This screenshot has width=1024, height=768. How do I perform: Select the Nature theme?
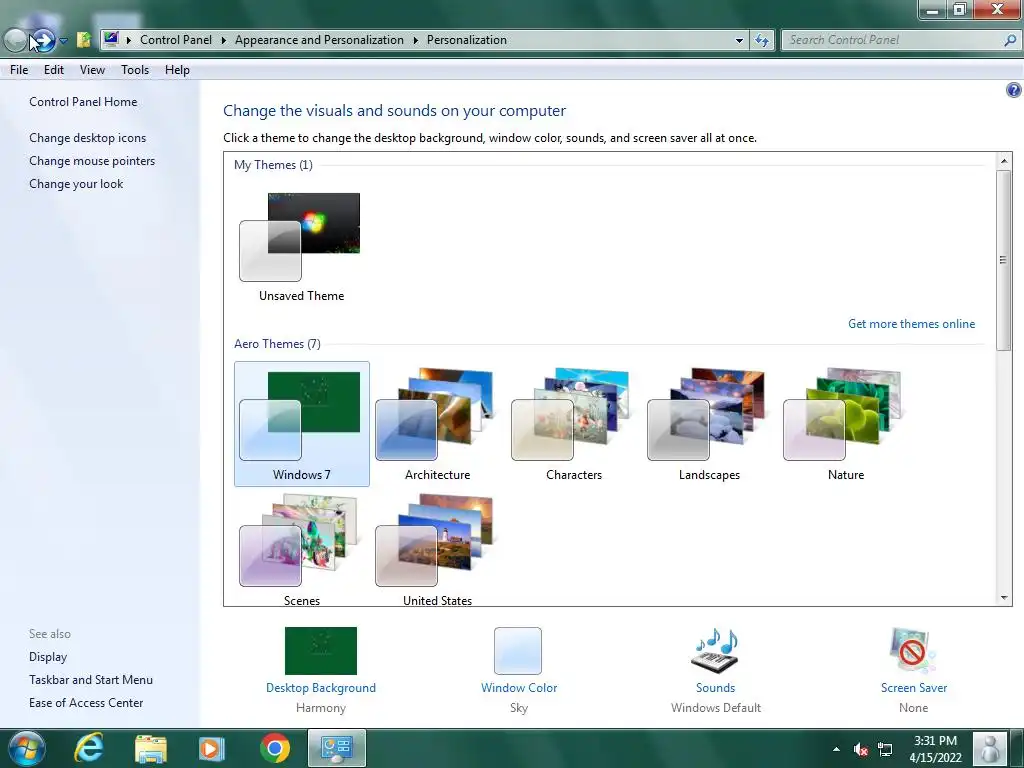click(x=846, y=424)
